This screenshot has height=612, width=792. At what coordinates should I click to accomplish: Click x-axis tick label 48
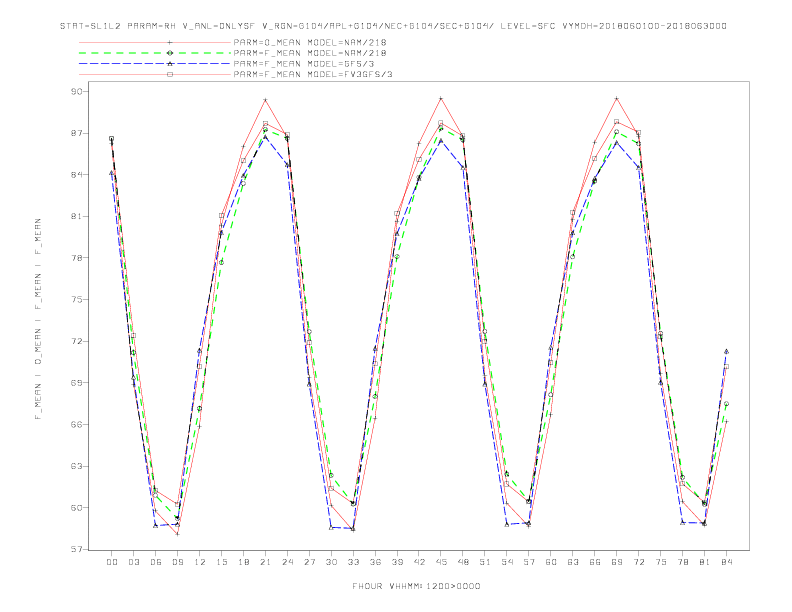(463, 562)
